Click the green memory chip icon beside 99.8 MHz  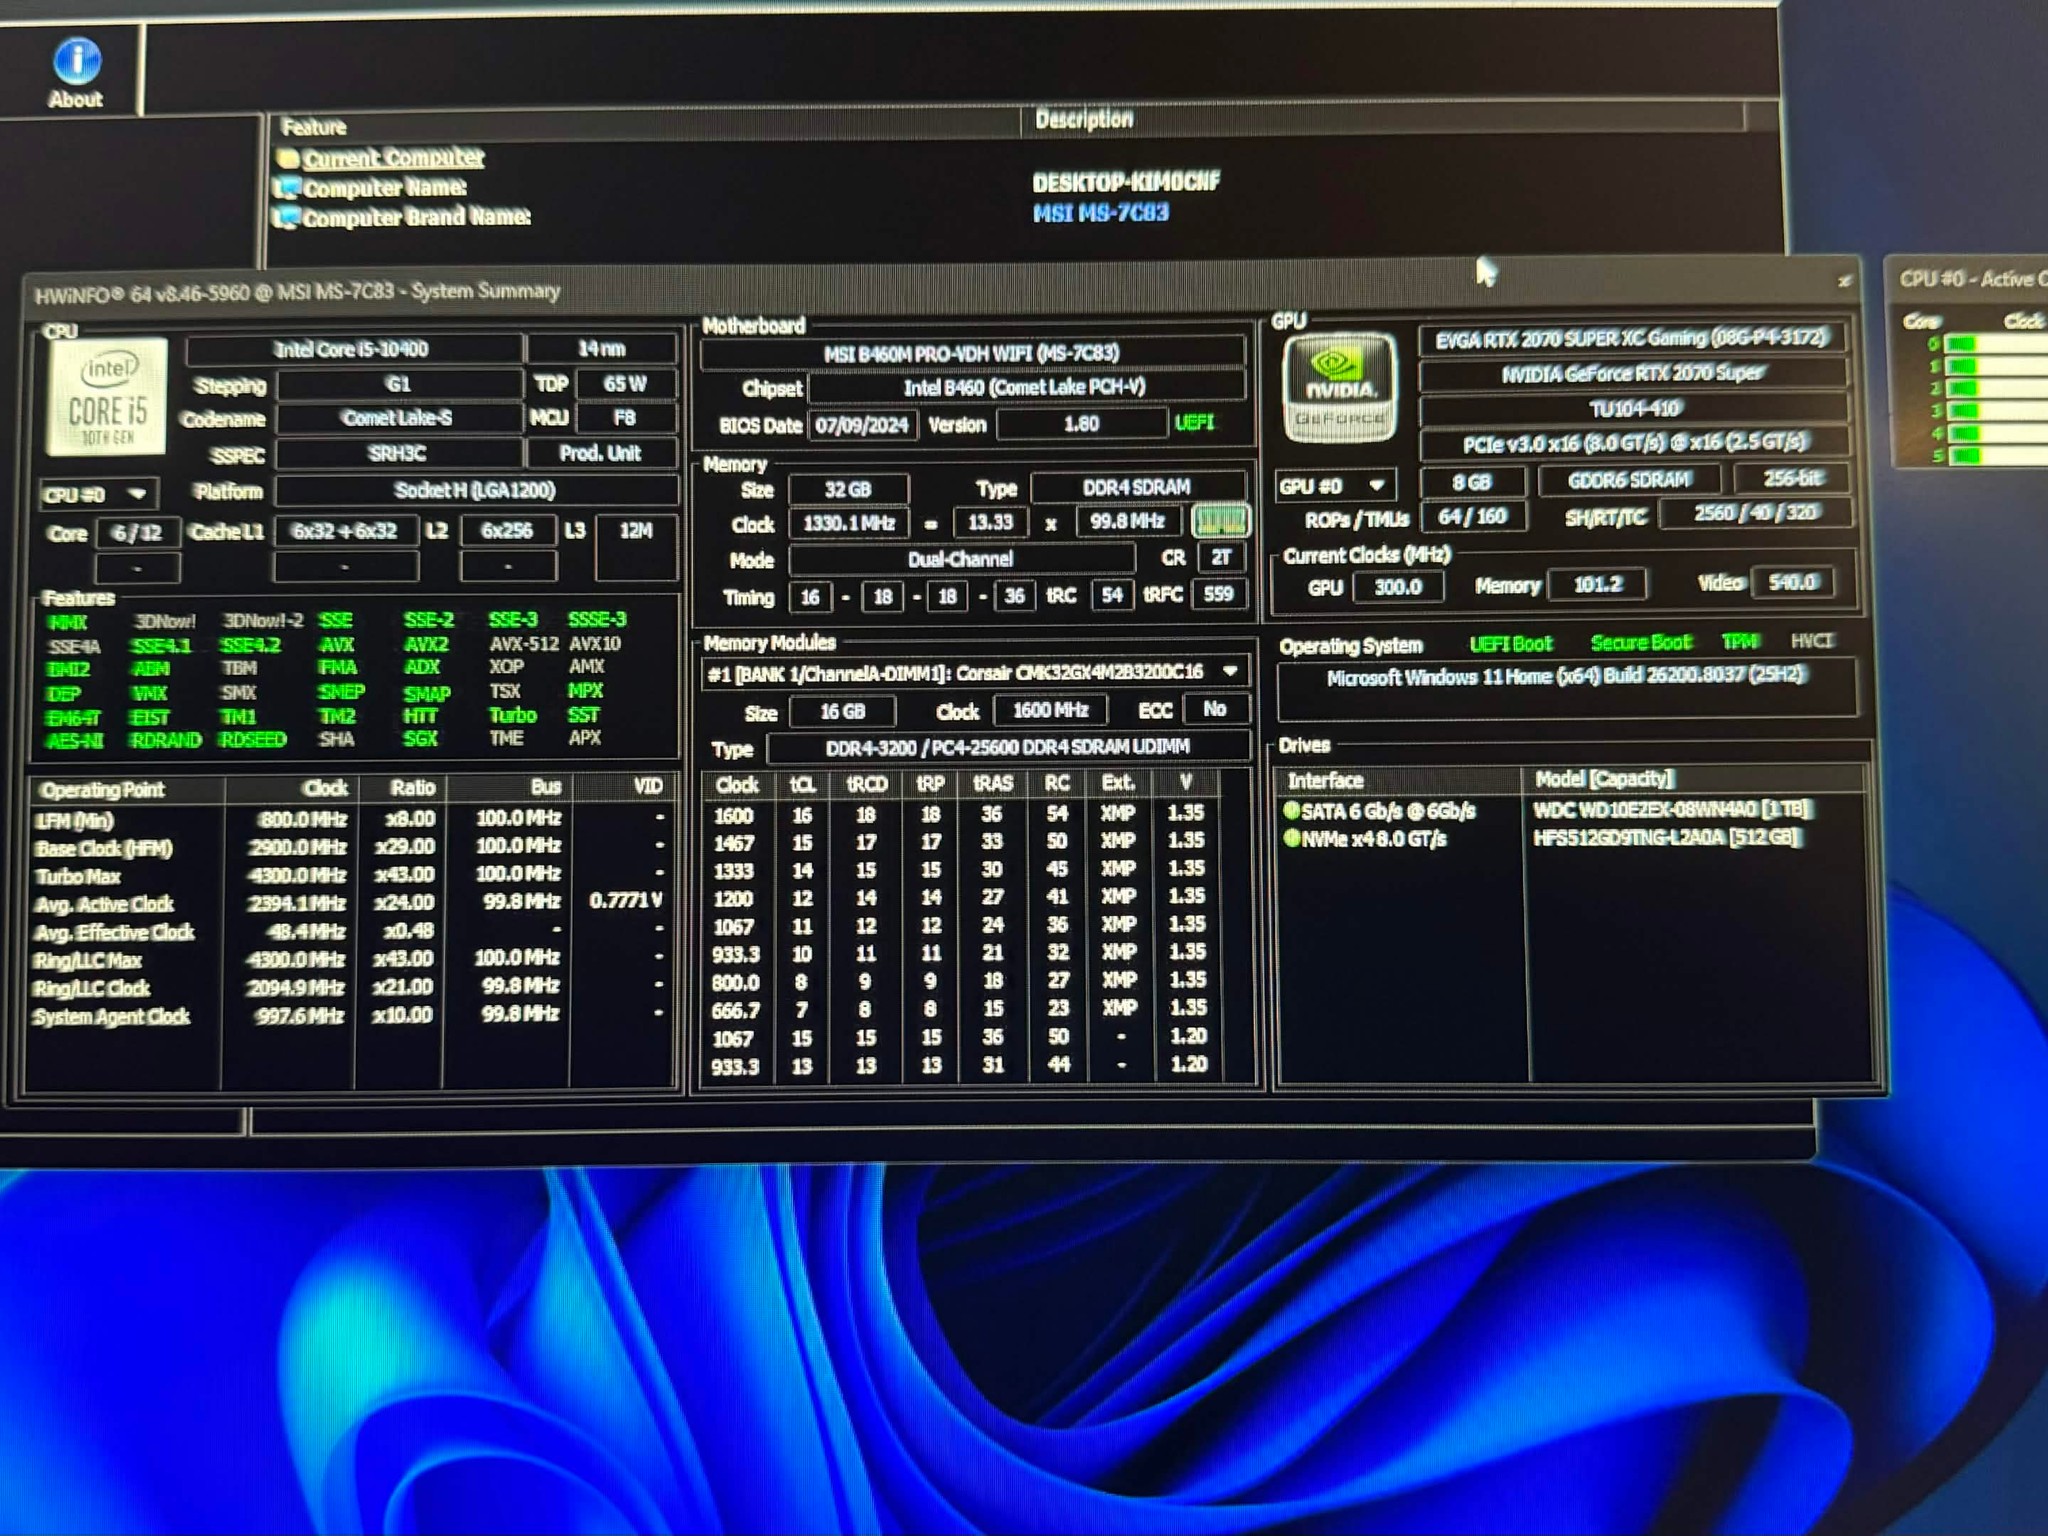click(x=1220, y=521)
